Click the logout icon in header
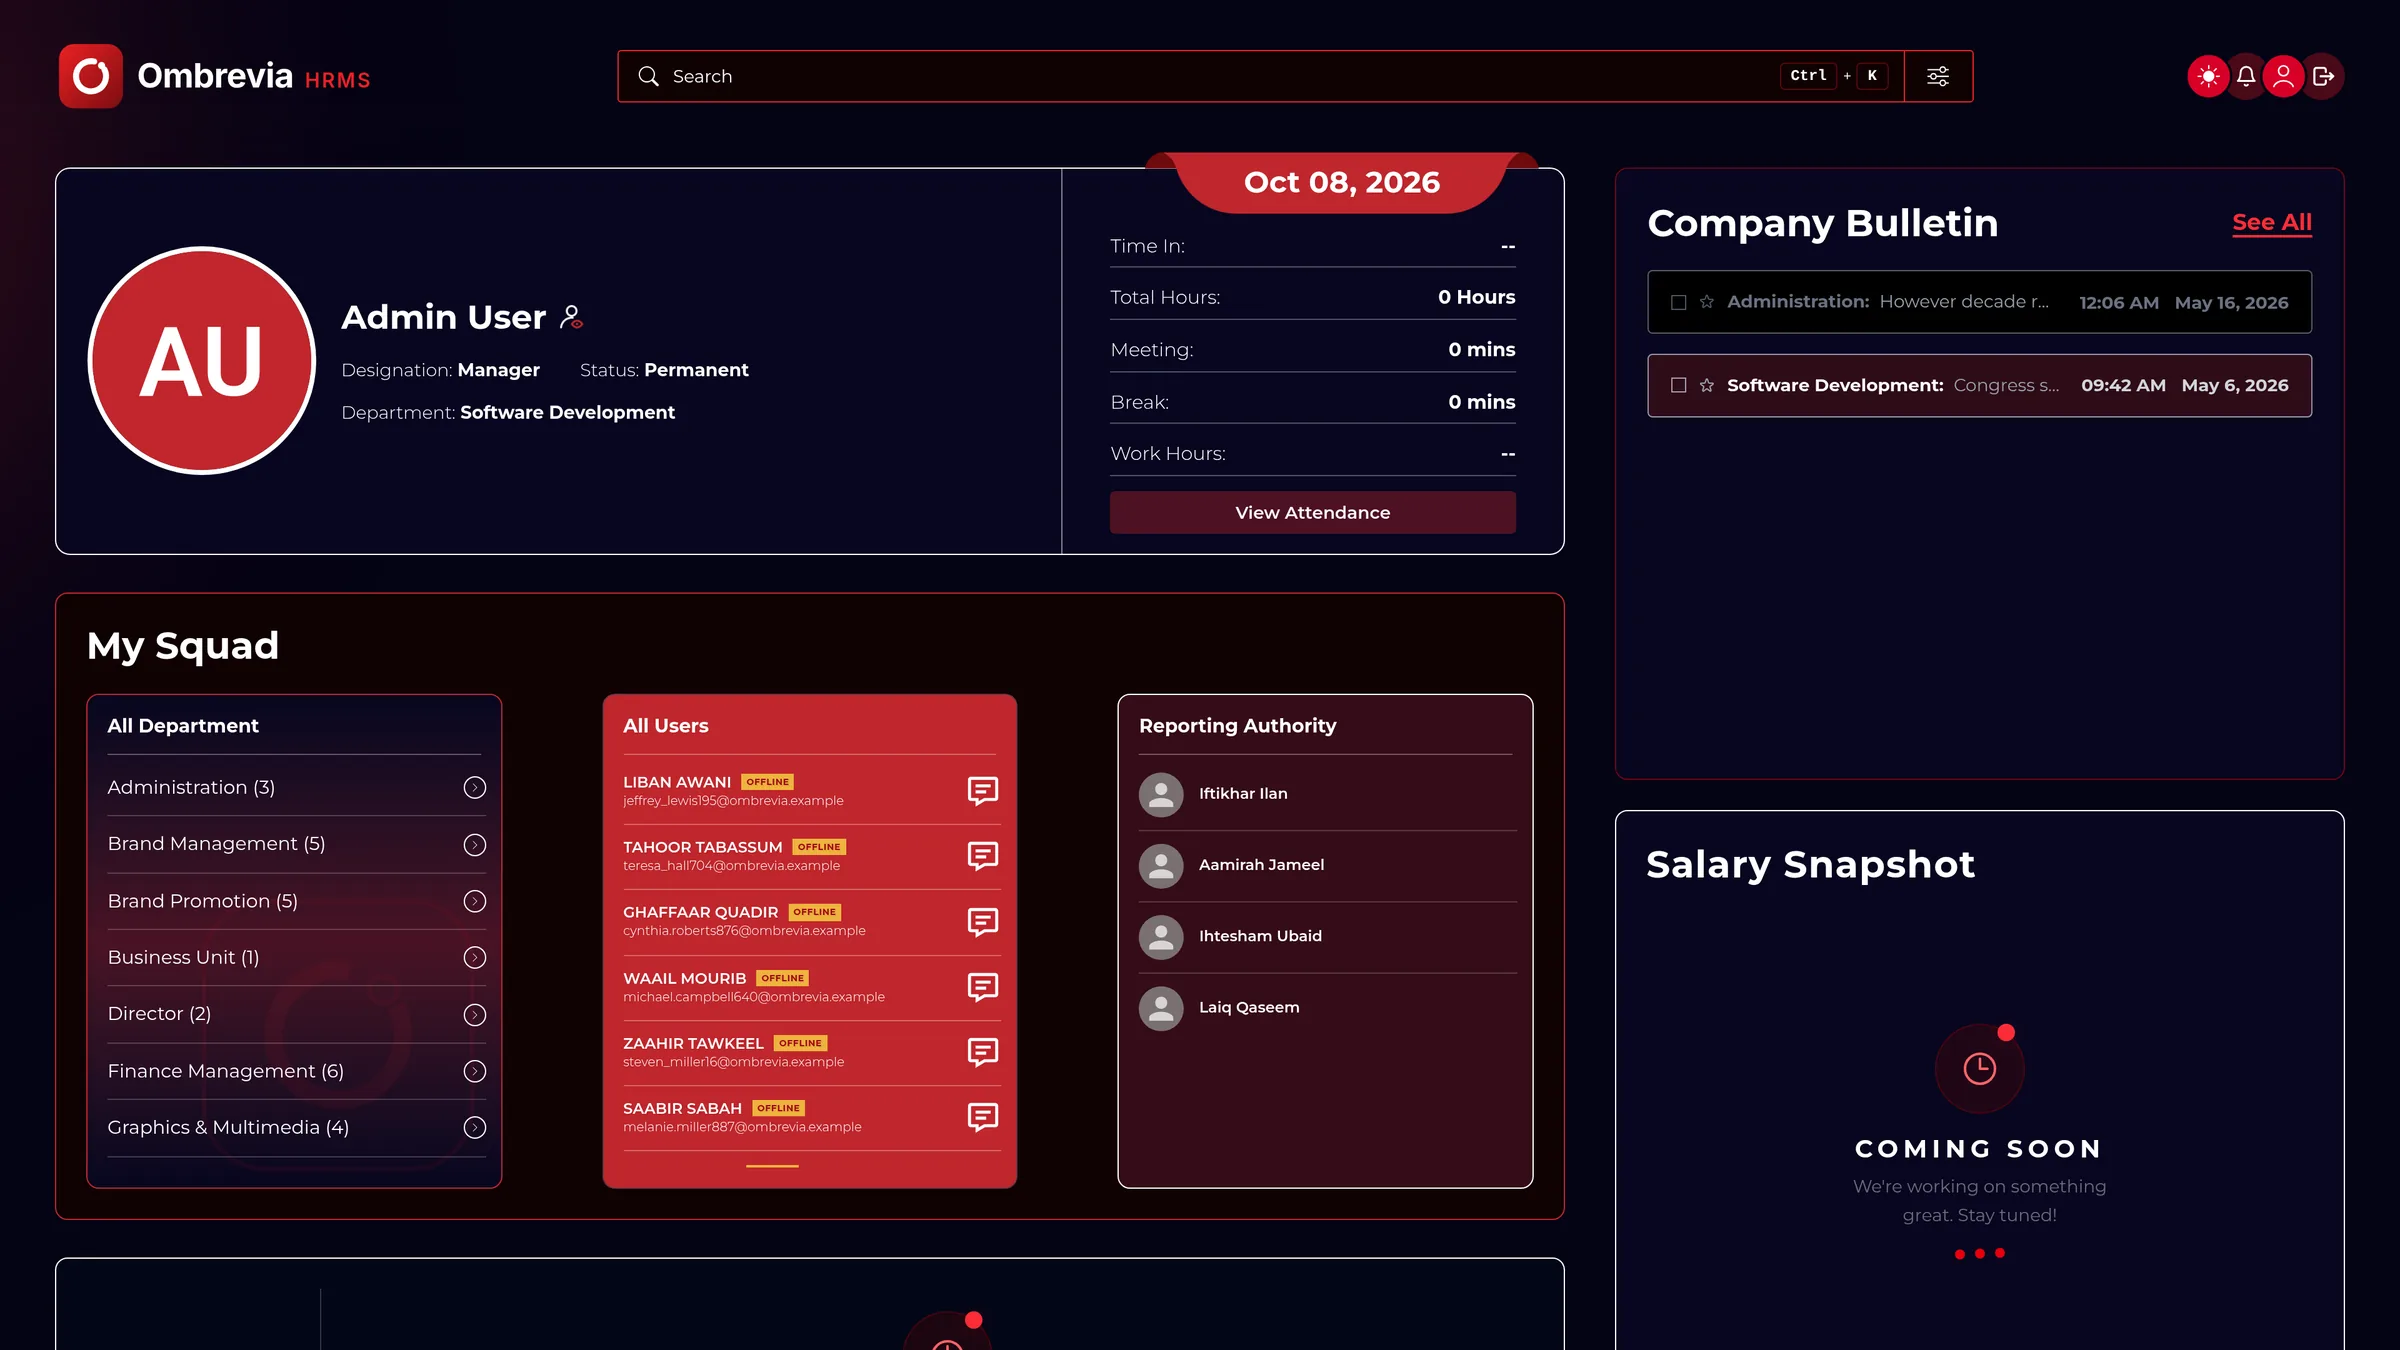This screenshot has height=1350, width=2400. 2323,76
